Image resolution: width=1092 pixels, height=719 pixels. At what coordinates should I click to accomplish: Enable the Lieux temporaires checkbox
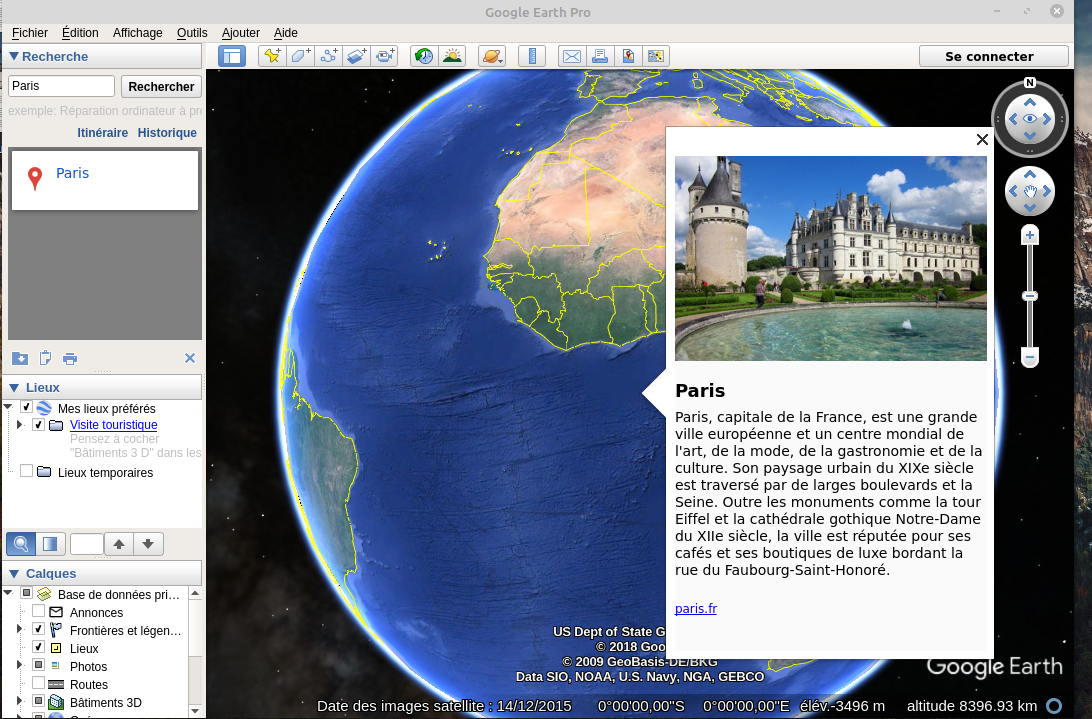pos(26,472)
